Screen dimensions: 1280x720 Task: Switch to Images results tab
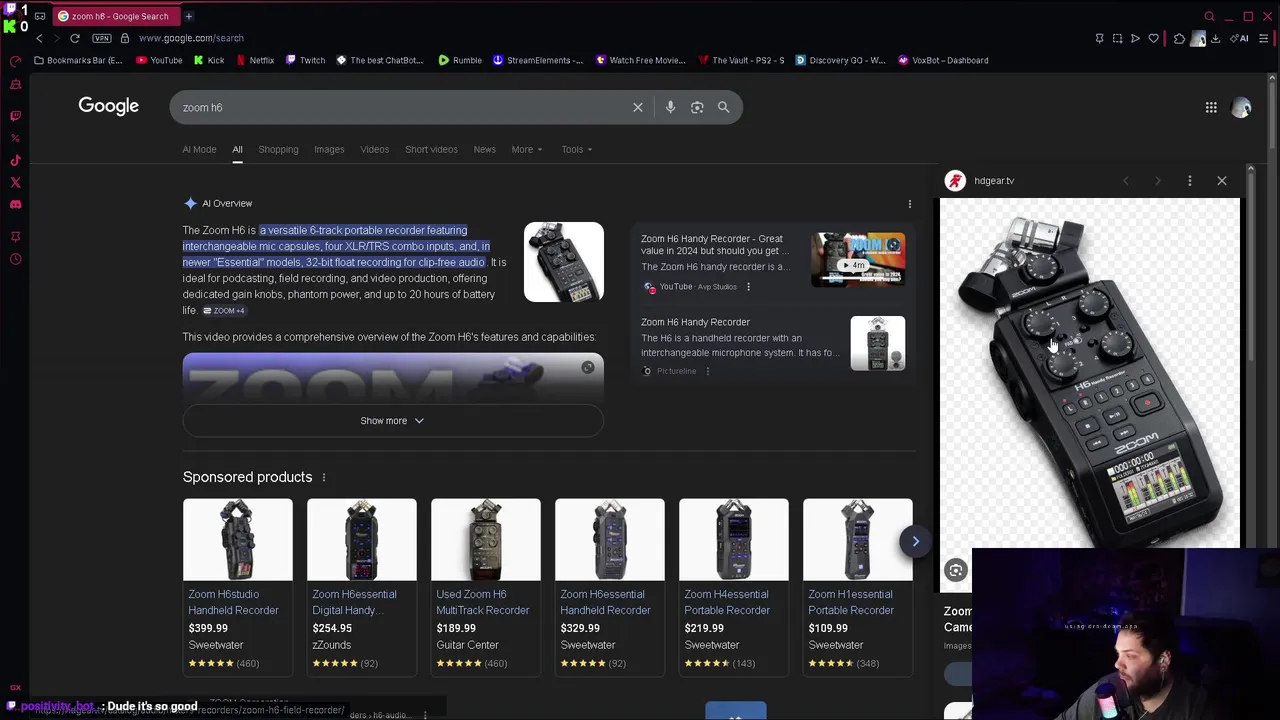329,150
